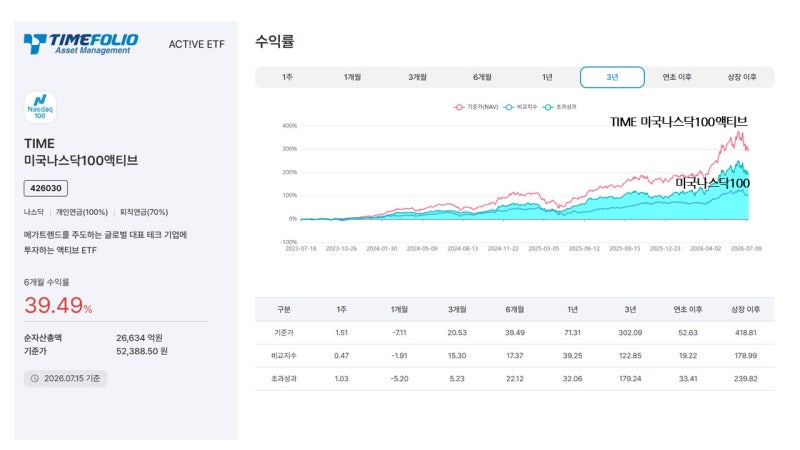Click the 2026.07.15 기준 date badge

tap(65, 379)
